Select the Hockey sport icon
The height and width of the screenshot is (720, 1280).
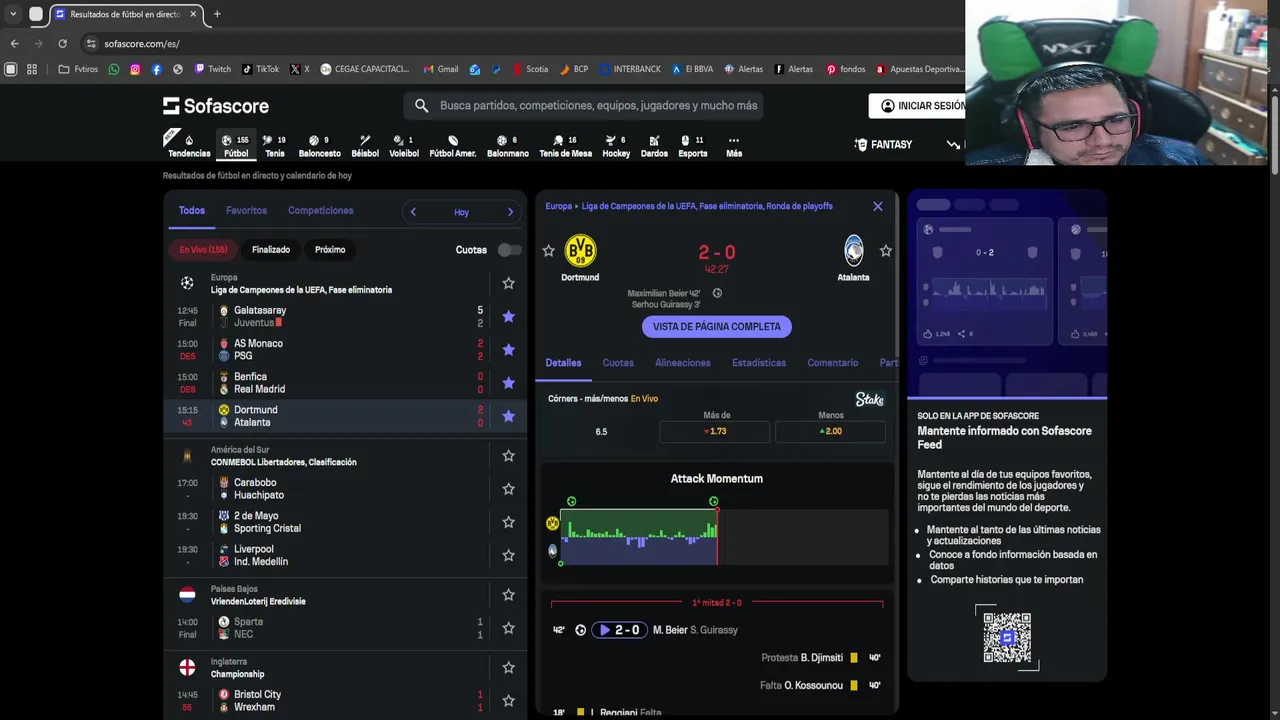tap(616, 146)
